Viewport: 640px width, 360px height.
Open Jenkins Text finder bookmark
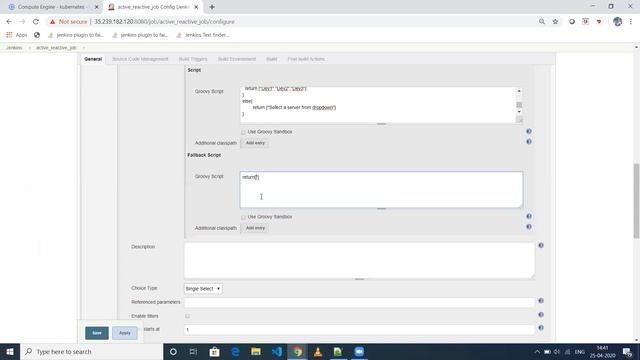point(203,35)
